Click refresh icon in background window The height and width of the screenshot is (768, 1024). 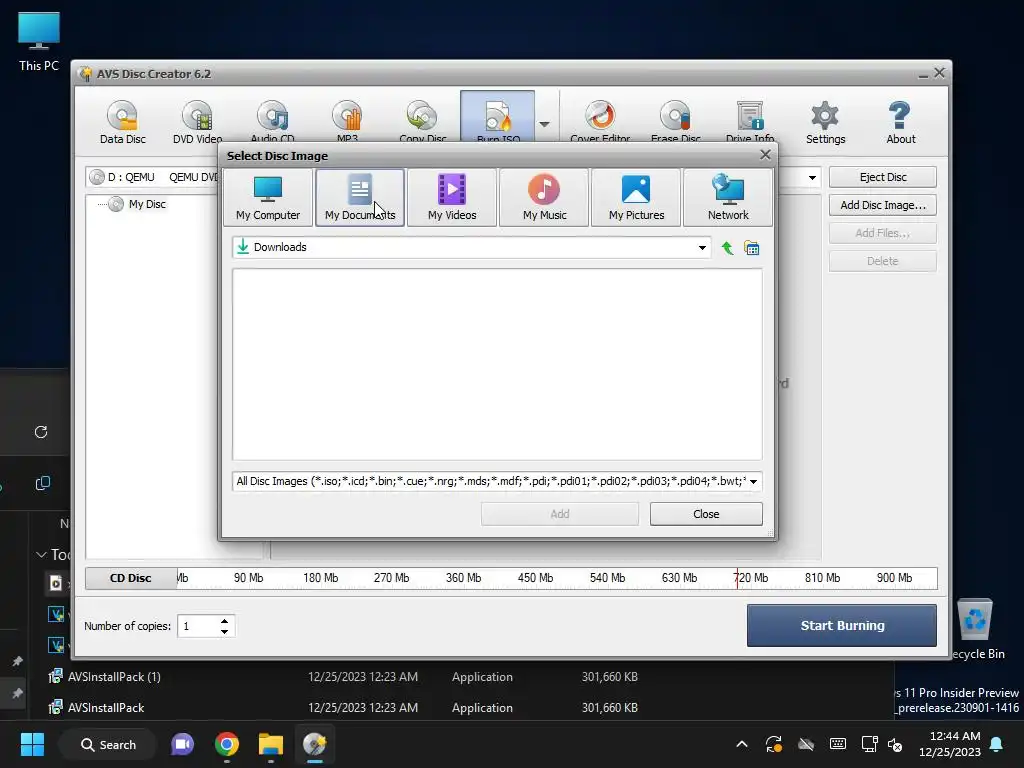click(x=41, y=432)
